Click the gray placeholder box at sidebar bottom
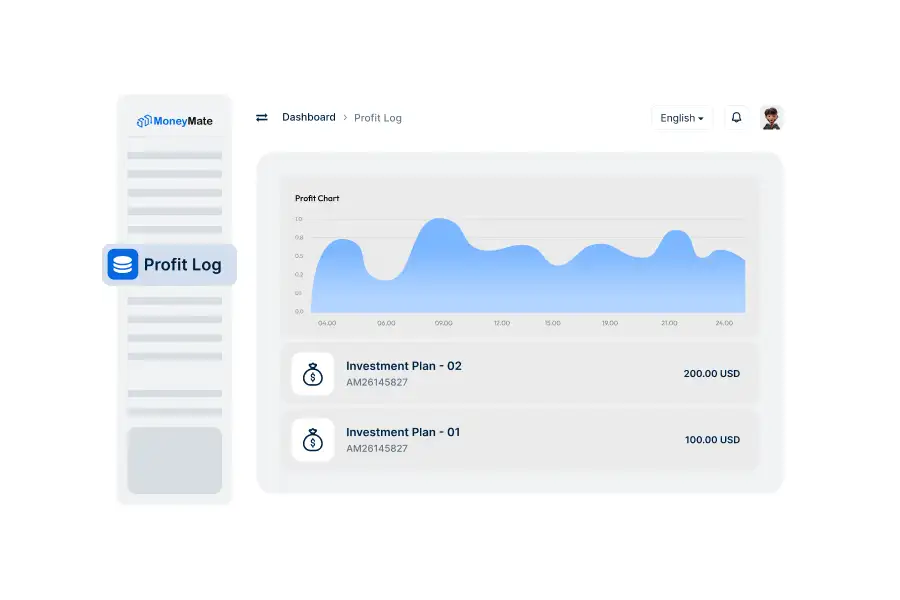 [x=175, y=460]
